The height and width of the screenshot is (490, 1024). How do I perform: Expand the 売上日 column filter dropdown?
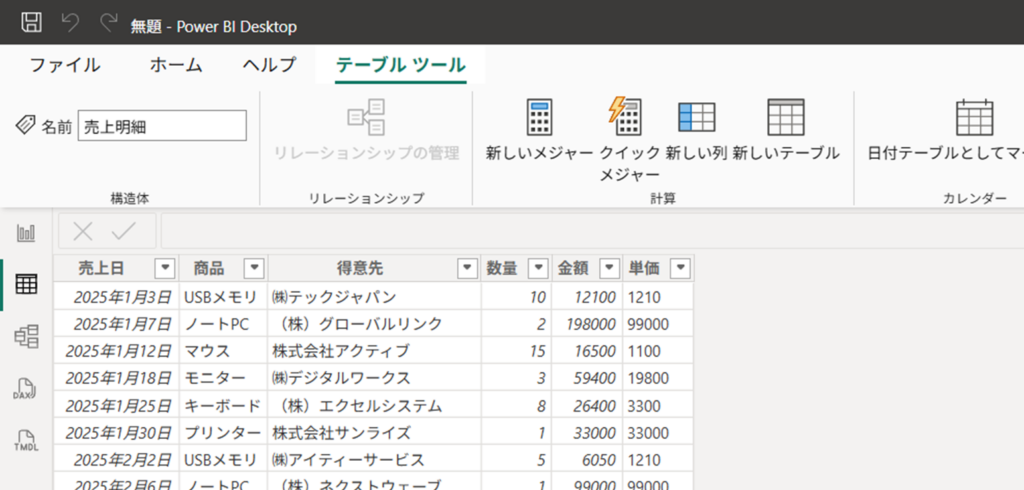(165, 268)
